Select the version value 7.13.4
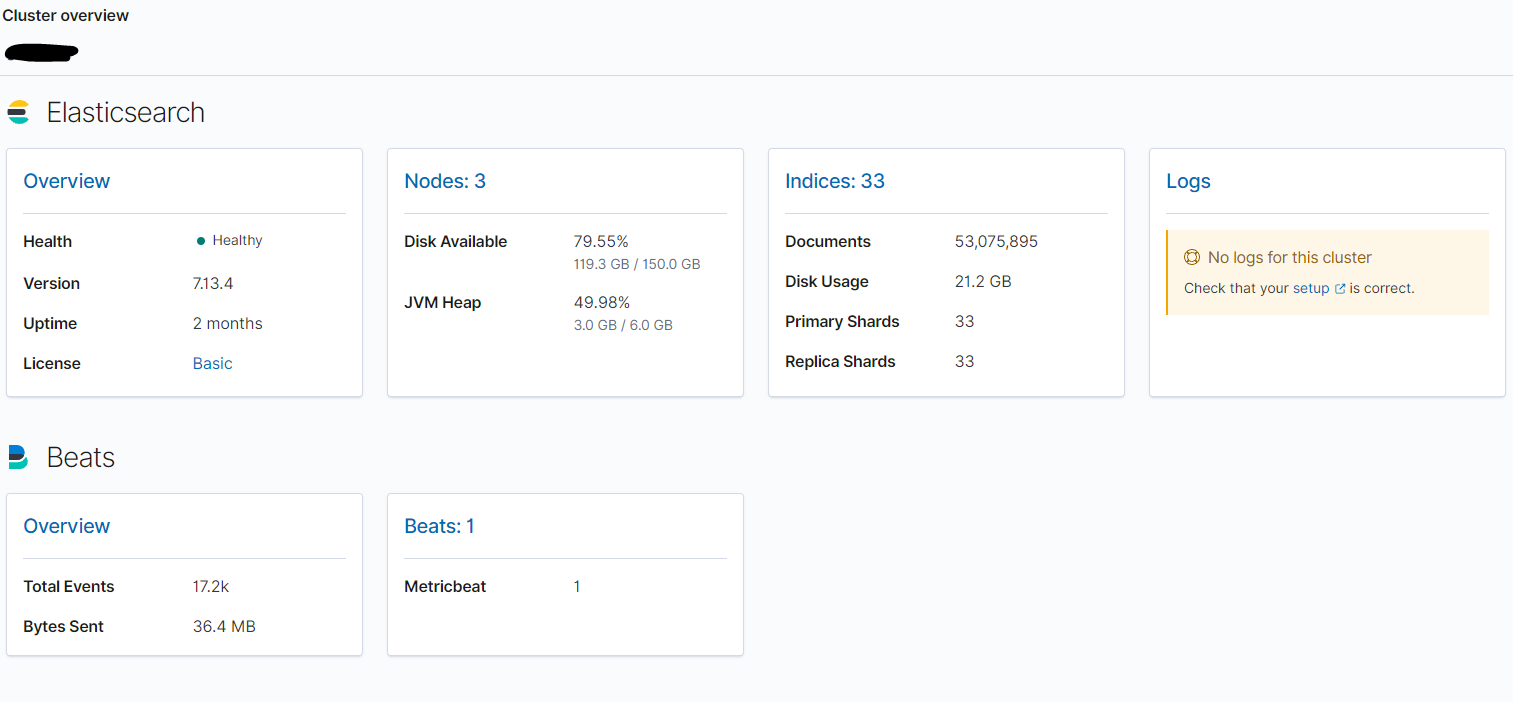Viewport: 1513px width, 702px height. tap(213, 283)
